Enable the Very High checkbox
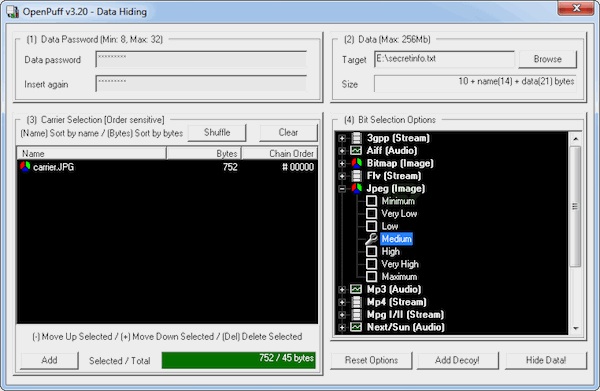This screenshot has width=600, height=391. pyautogui.click(x=371, y=264)
